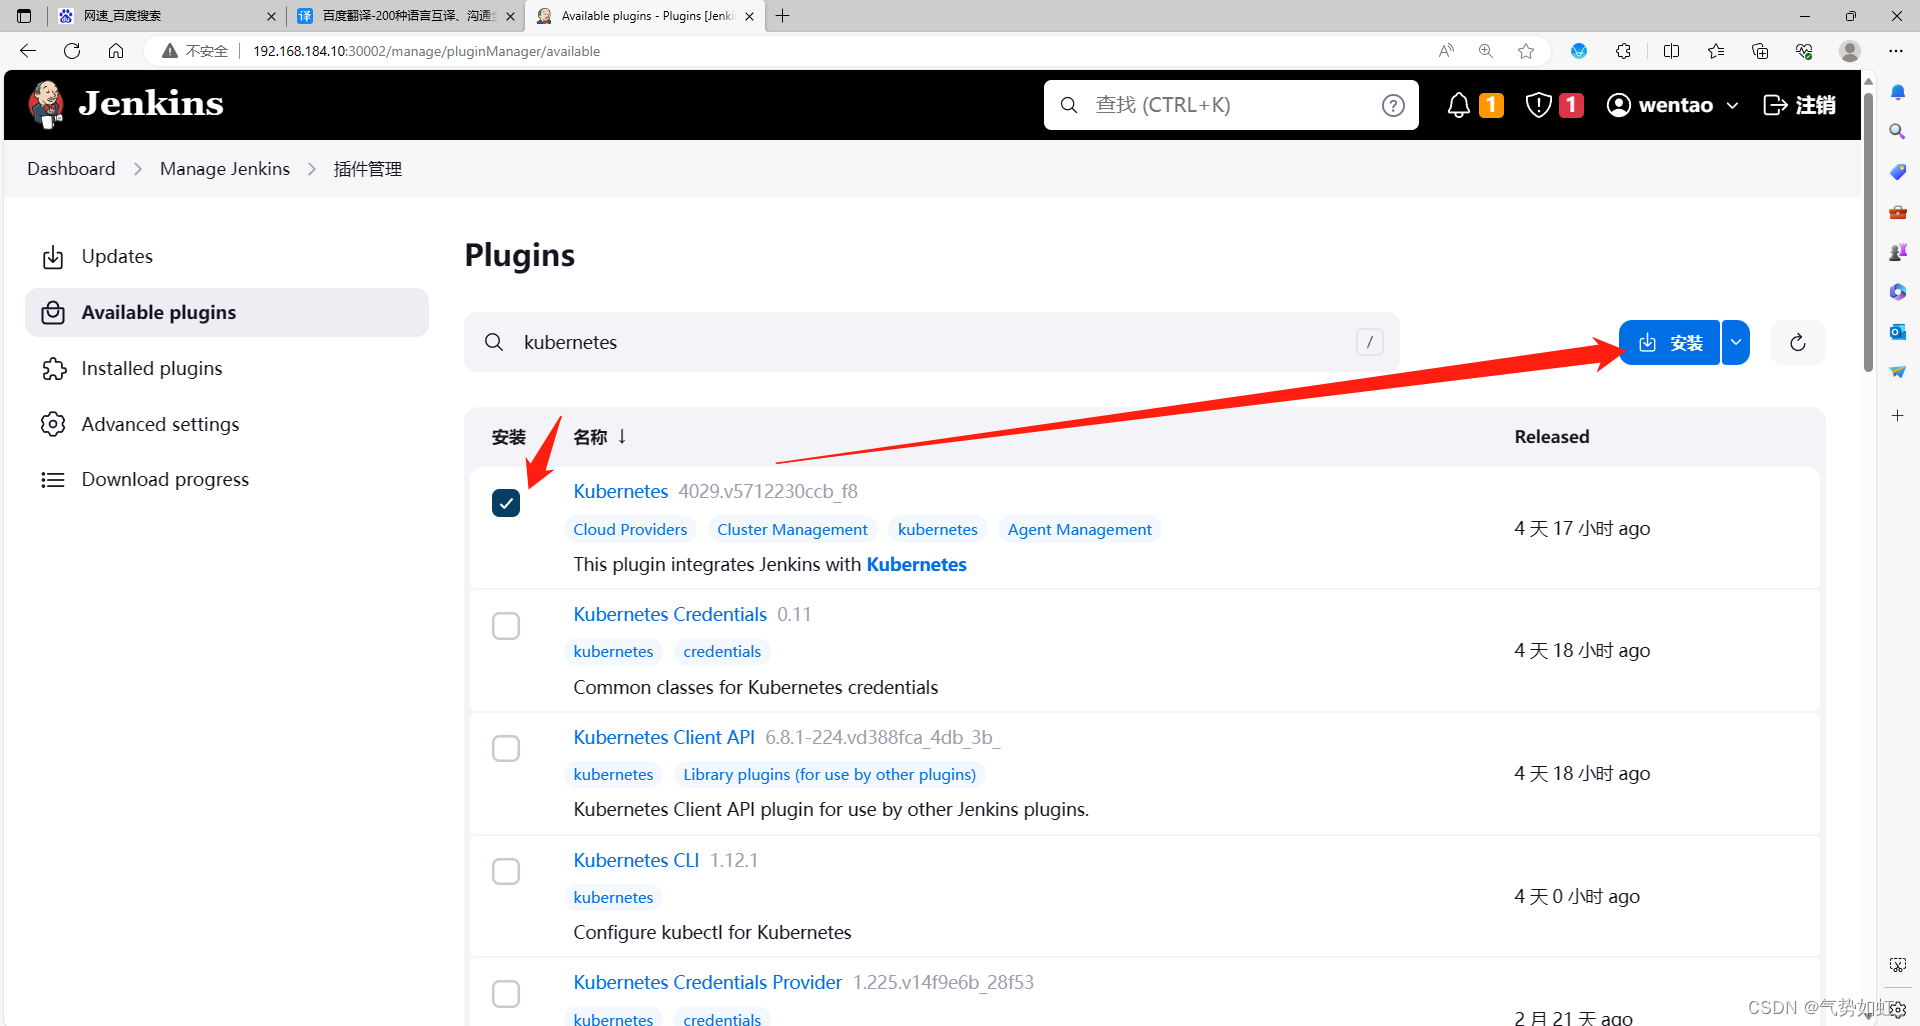This screenshot has height=1026, width=1920.
Task: Open the Kubernetes CLI plugin link
Action: click(636, 860)
